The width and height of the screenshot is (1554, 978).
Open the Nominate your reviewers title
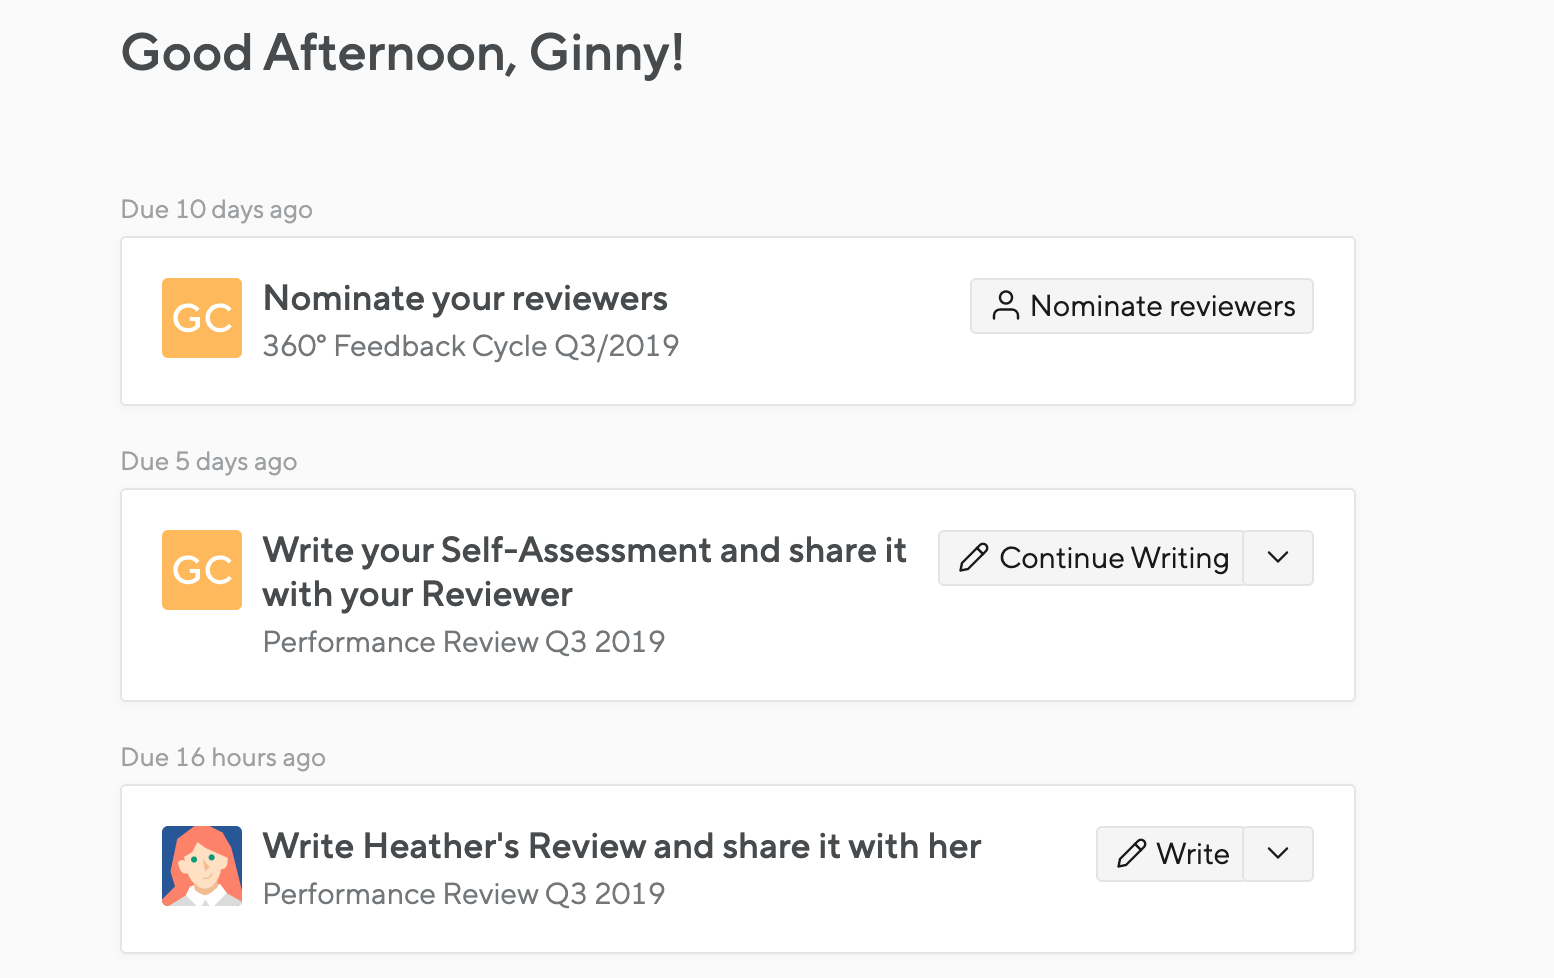[x=465, y=298]
